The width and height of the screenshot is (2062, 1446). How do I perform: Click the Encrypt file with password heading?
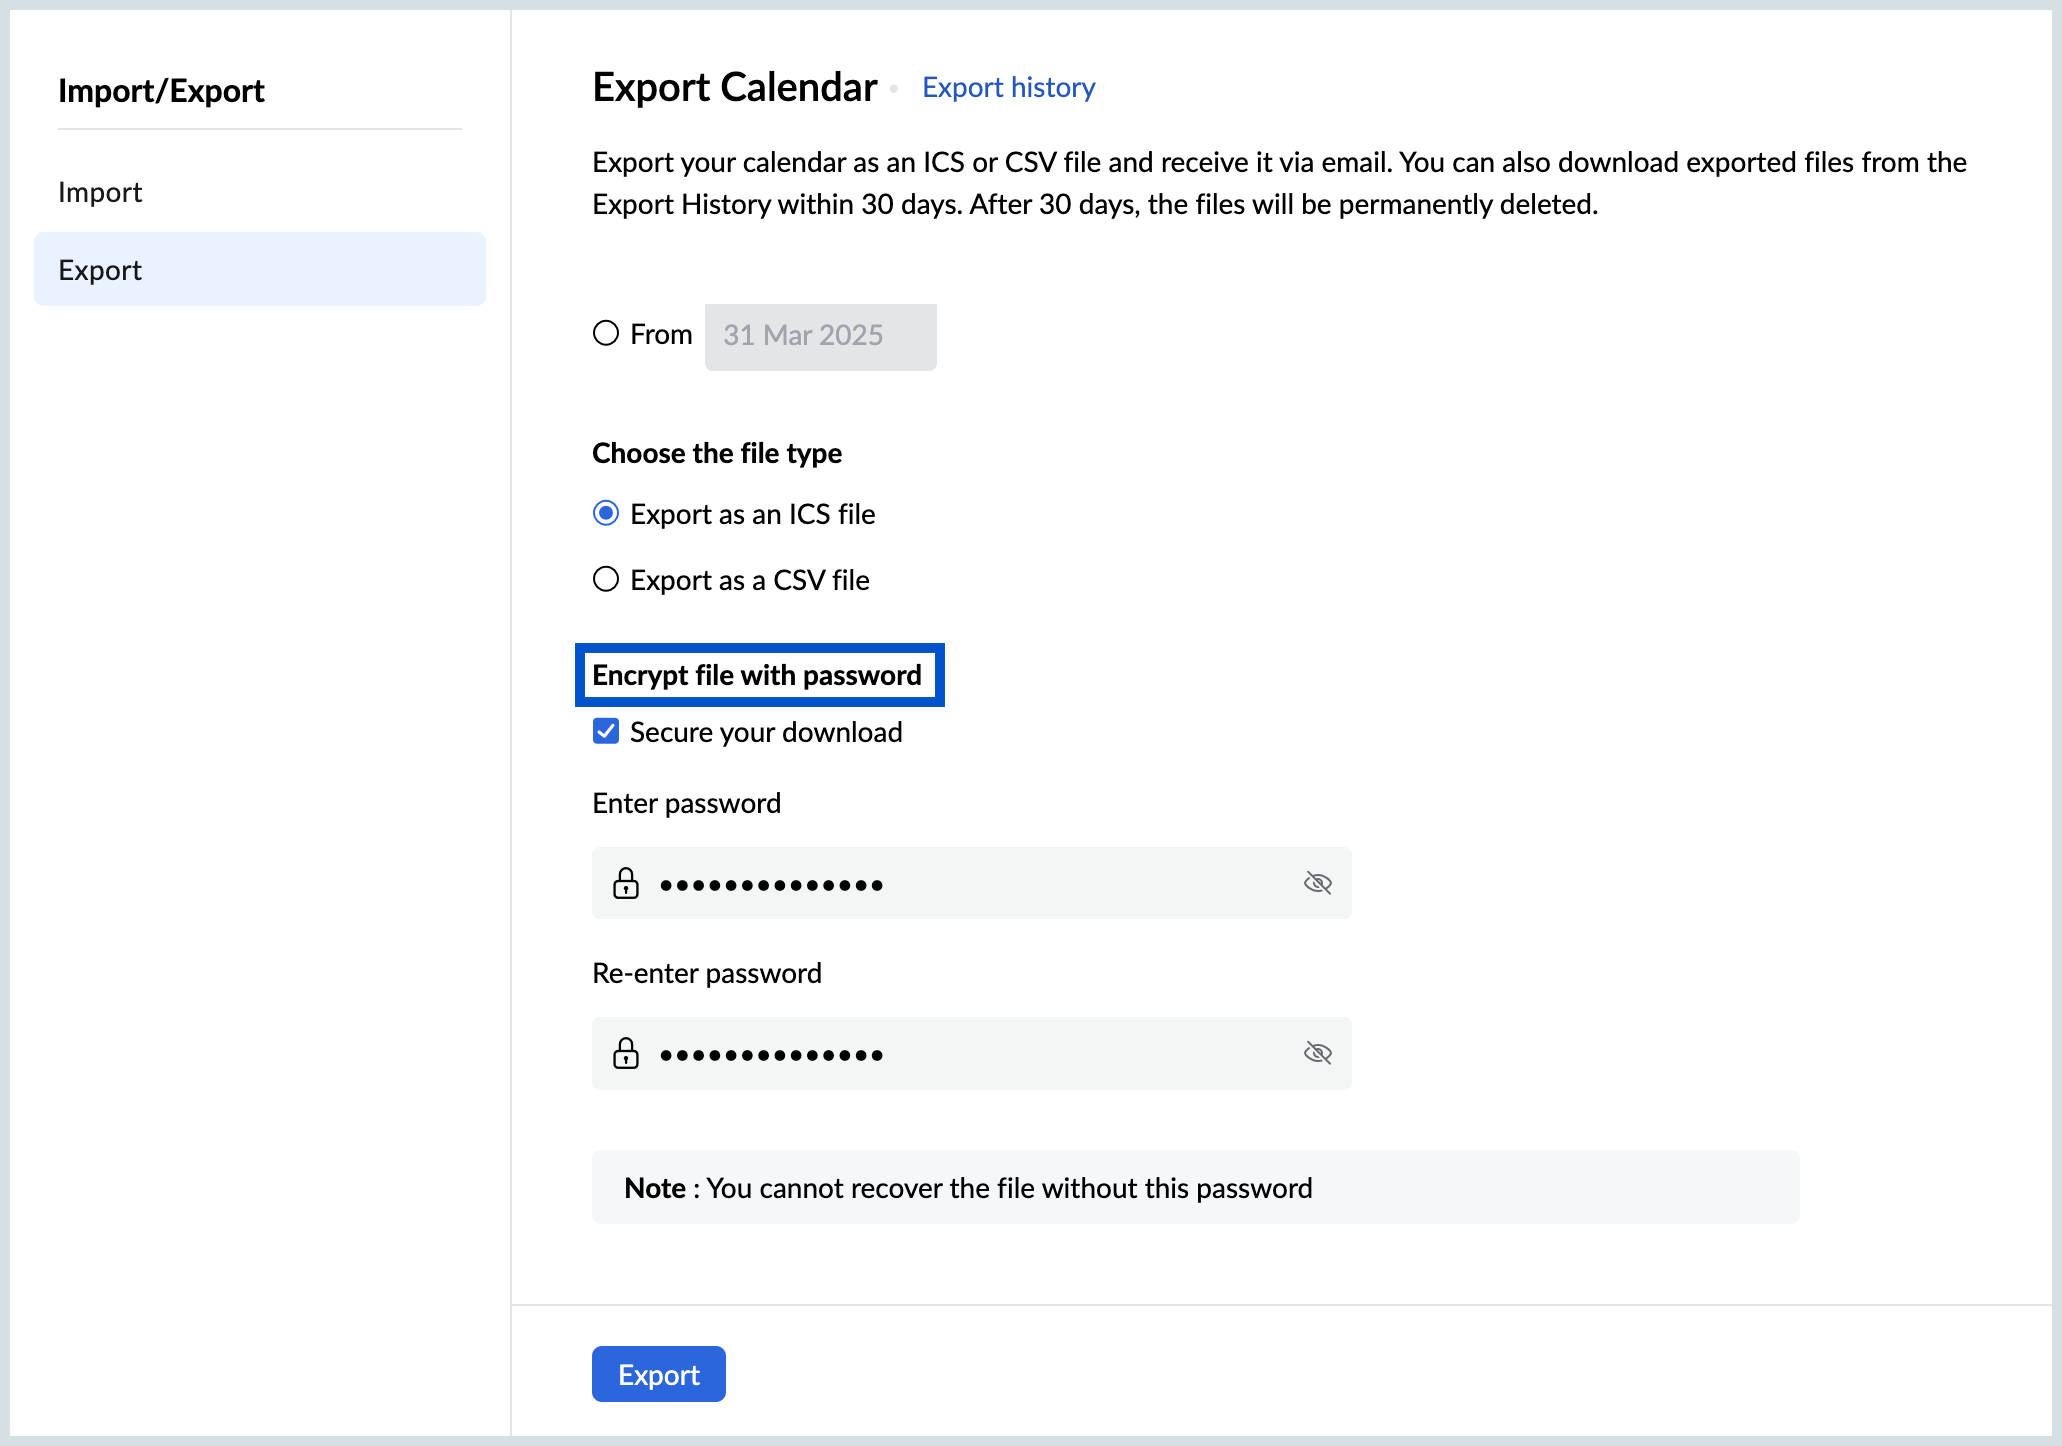point(757,675)
